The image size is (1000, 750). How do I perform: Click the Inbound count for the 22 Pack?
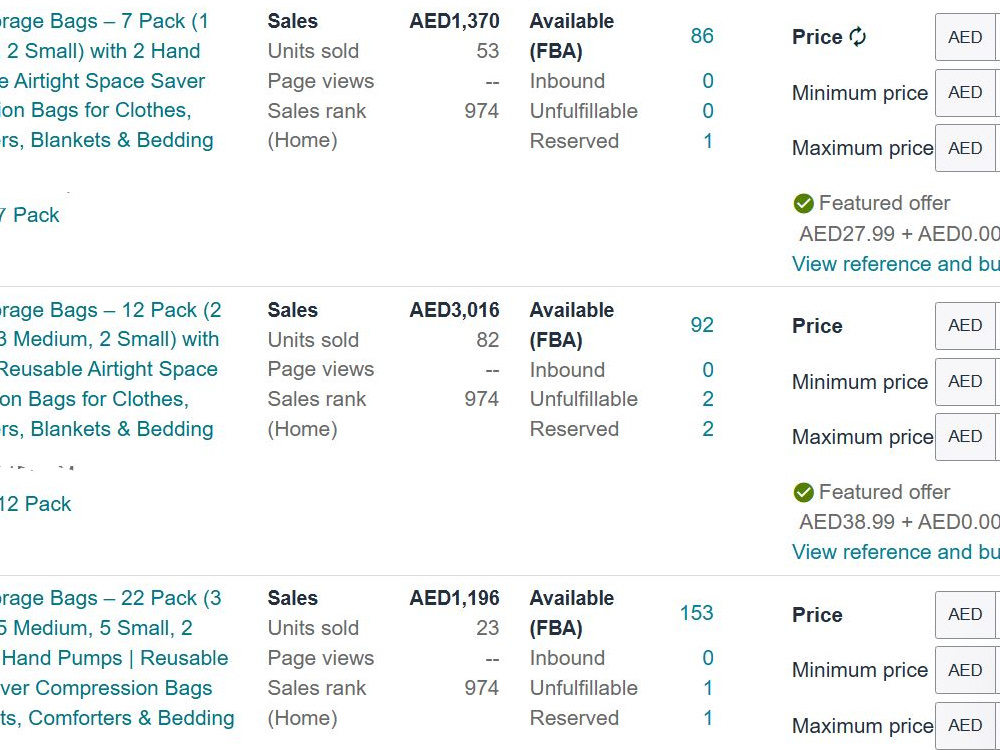[x=708, y=658]
